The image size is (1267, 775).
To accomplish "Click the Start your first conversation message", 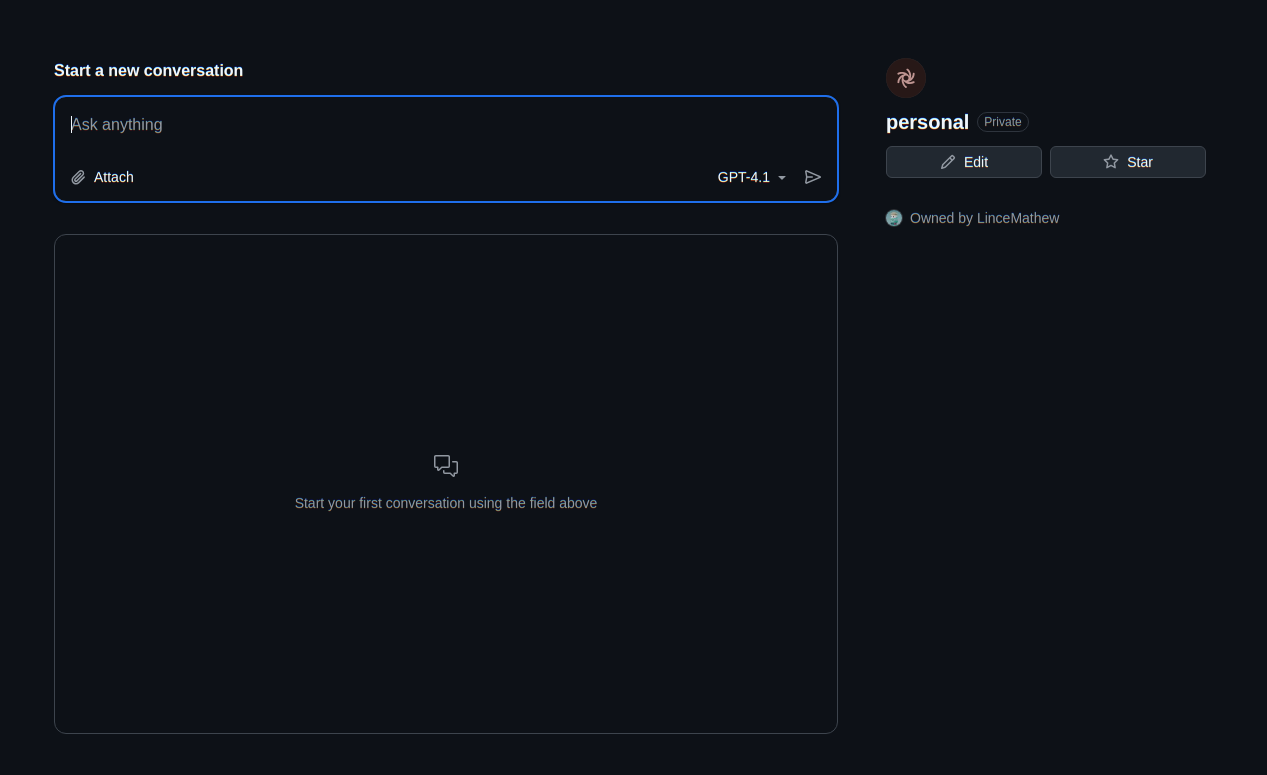I will 446,503.
